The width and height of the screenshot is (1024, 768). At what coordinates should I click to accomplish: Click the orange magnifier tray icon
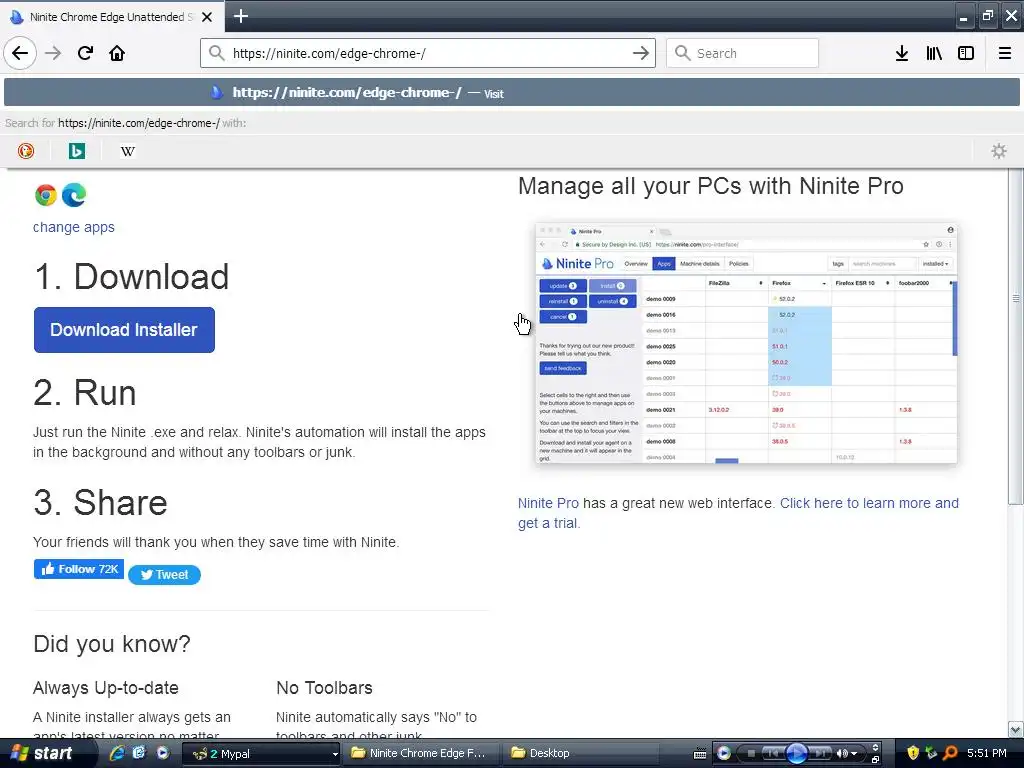coord(951,753)
